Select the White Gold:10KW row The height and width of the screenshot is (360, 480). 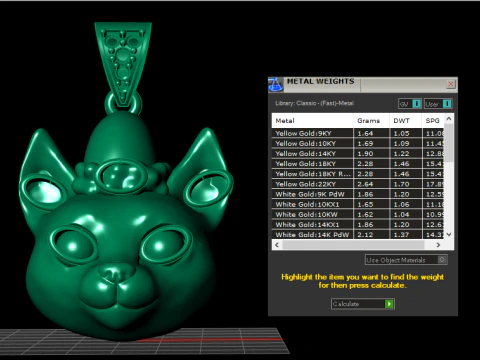point(358,215)
